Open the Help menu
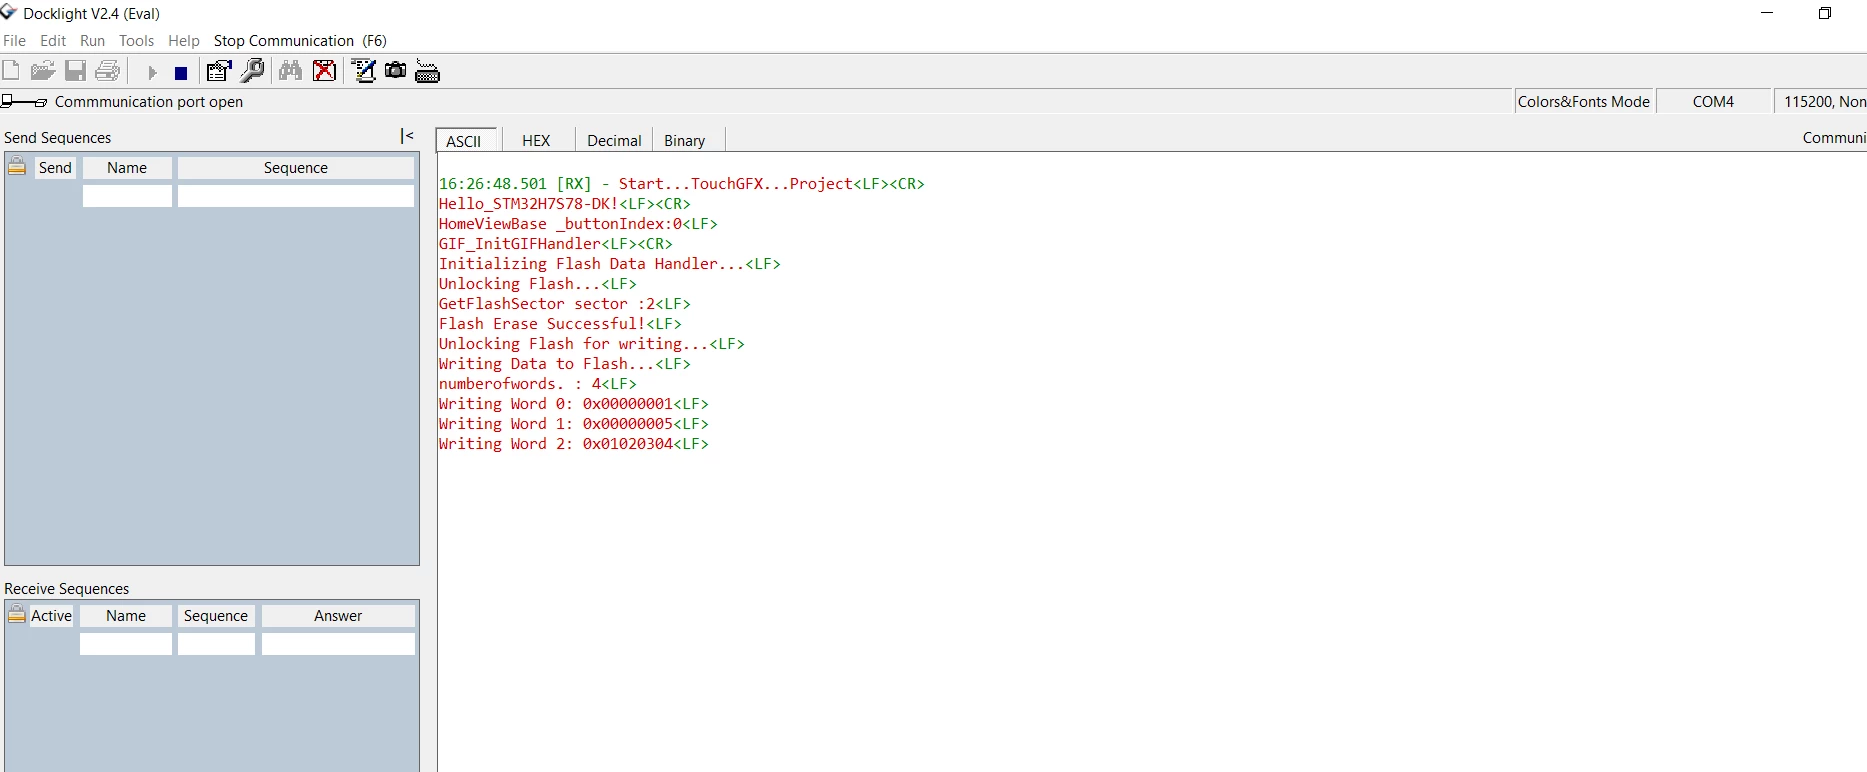1867x772 pixels. [184, 41]
